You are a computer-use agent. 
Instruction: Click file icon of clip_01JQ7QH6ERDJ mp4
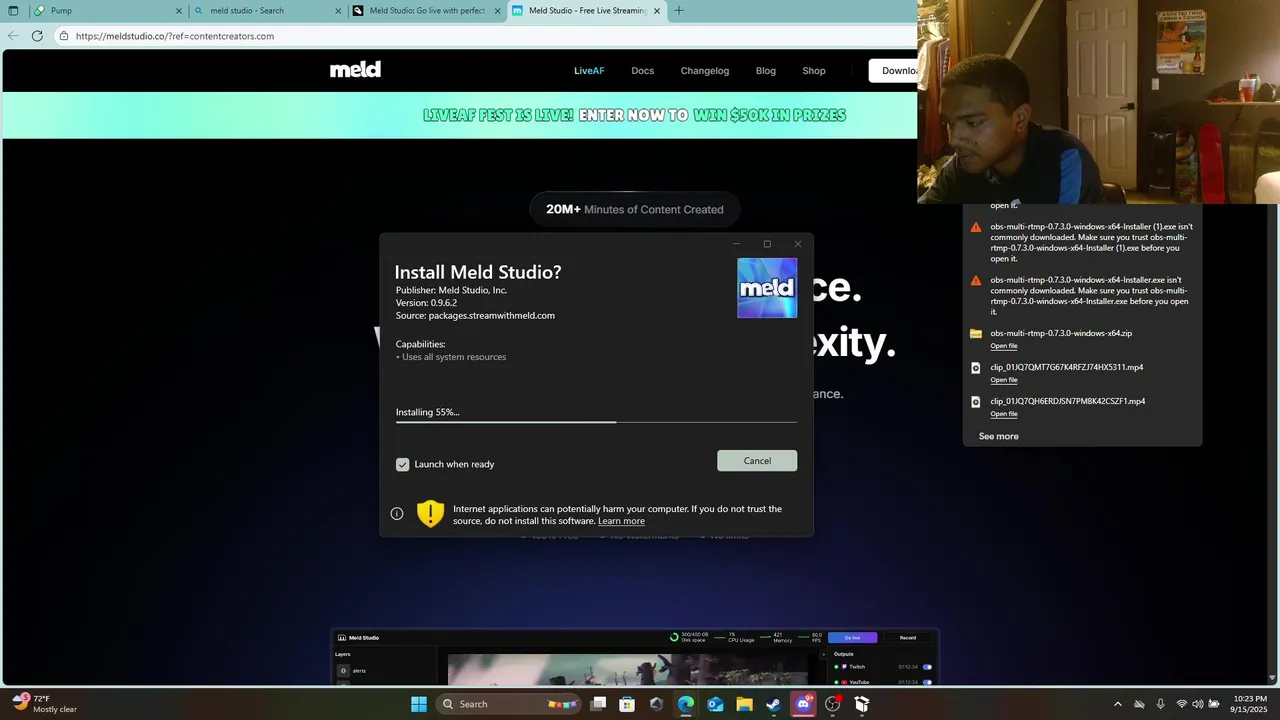[976, 402]
